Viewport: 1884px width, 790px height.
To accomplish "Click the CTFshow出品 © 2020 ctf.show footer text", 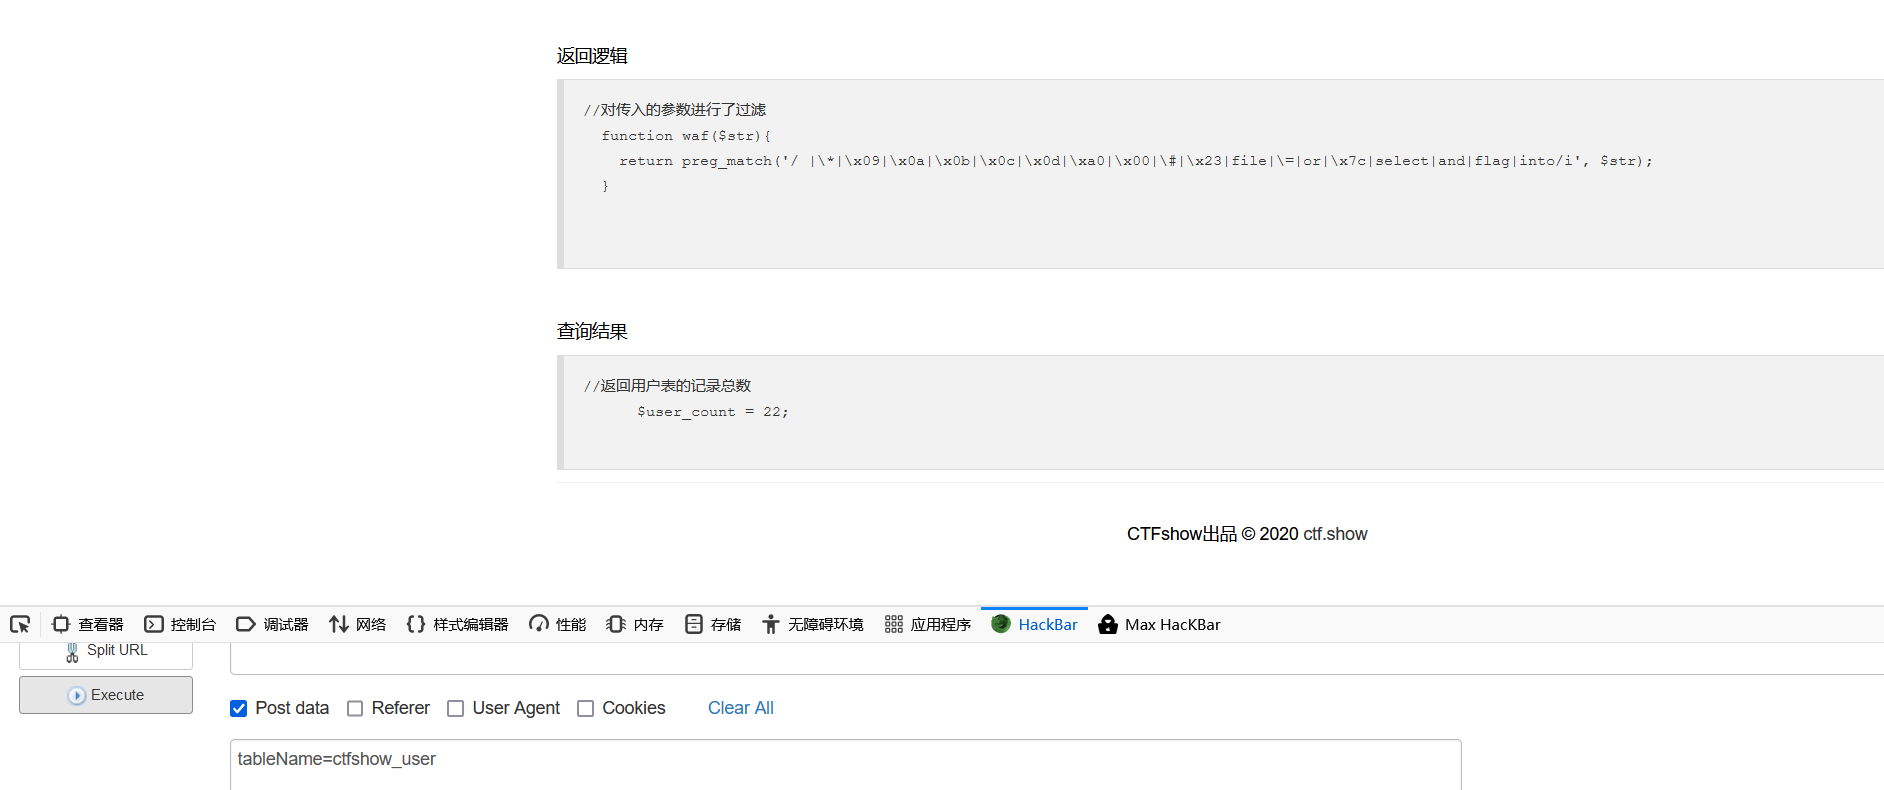I will pyautogui.click(x=1247, y=534).
